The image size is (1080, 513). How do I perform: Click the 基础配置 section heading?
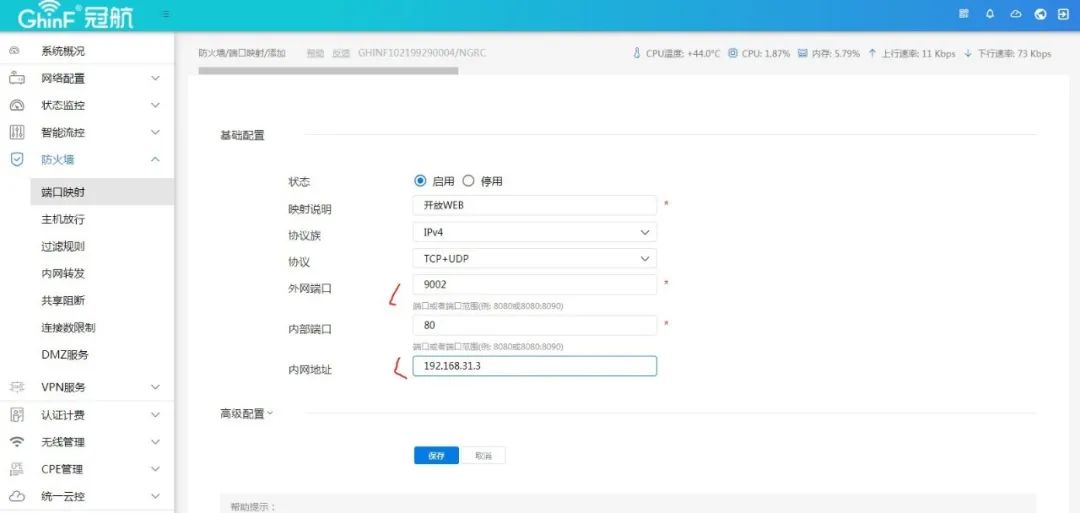tap(242, 136)
